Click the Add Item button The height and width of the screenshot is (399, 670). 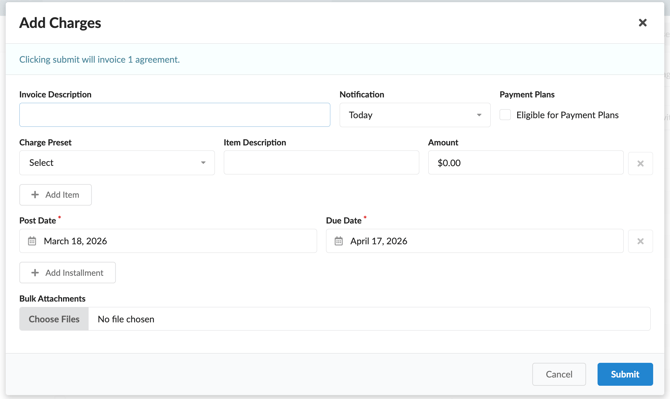(56, 195)
